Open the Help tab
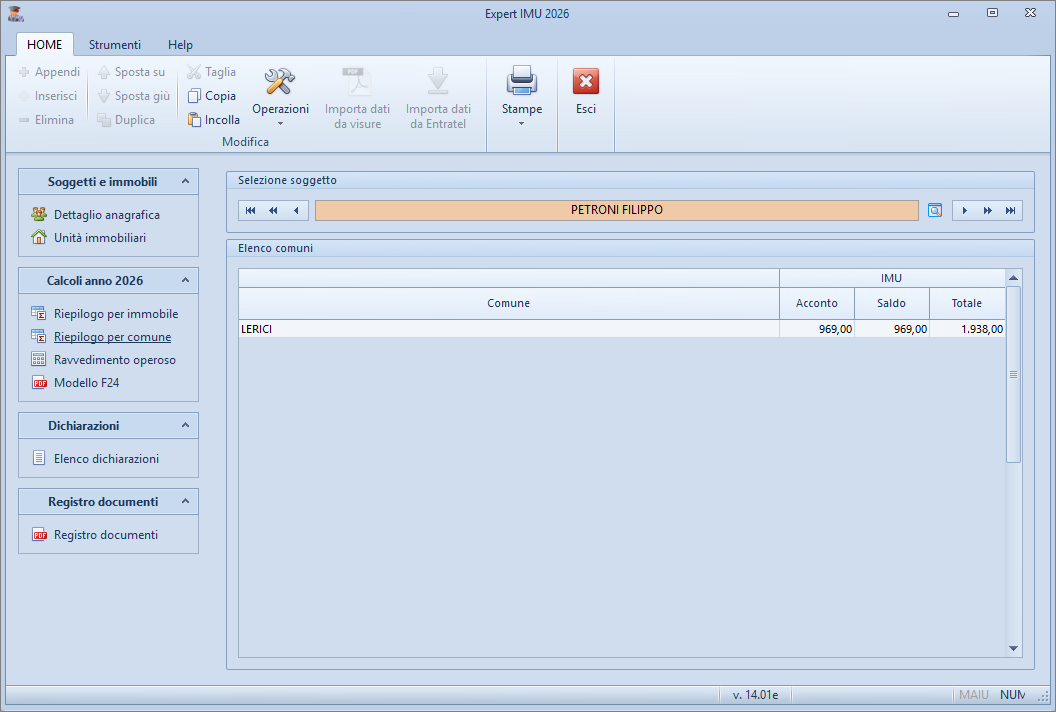The width and height of the screenshot is (1056, 712). tap(180, 45)
